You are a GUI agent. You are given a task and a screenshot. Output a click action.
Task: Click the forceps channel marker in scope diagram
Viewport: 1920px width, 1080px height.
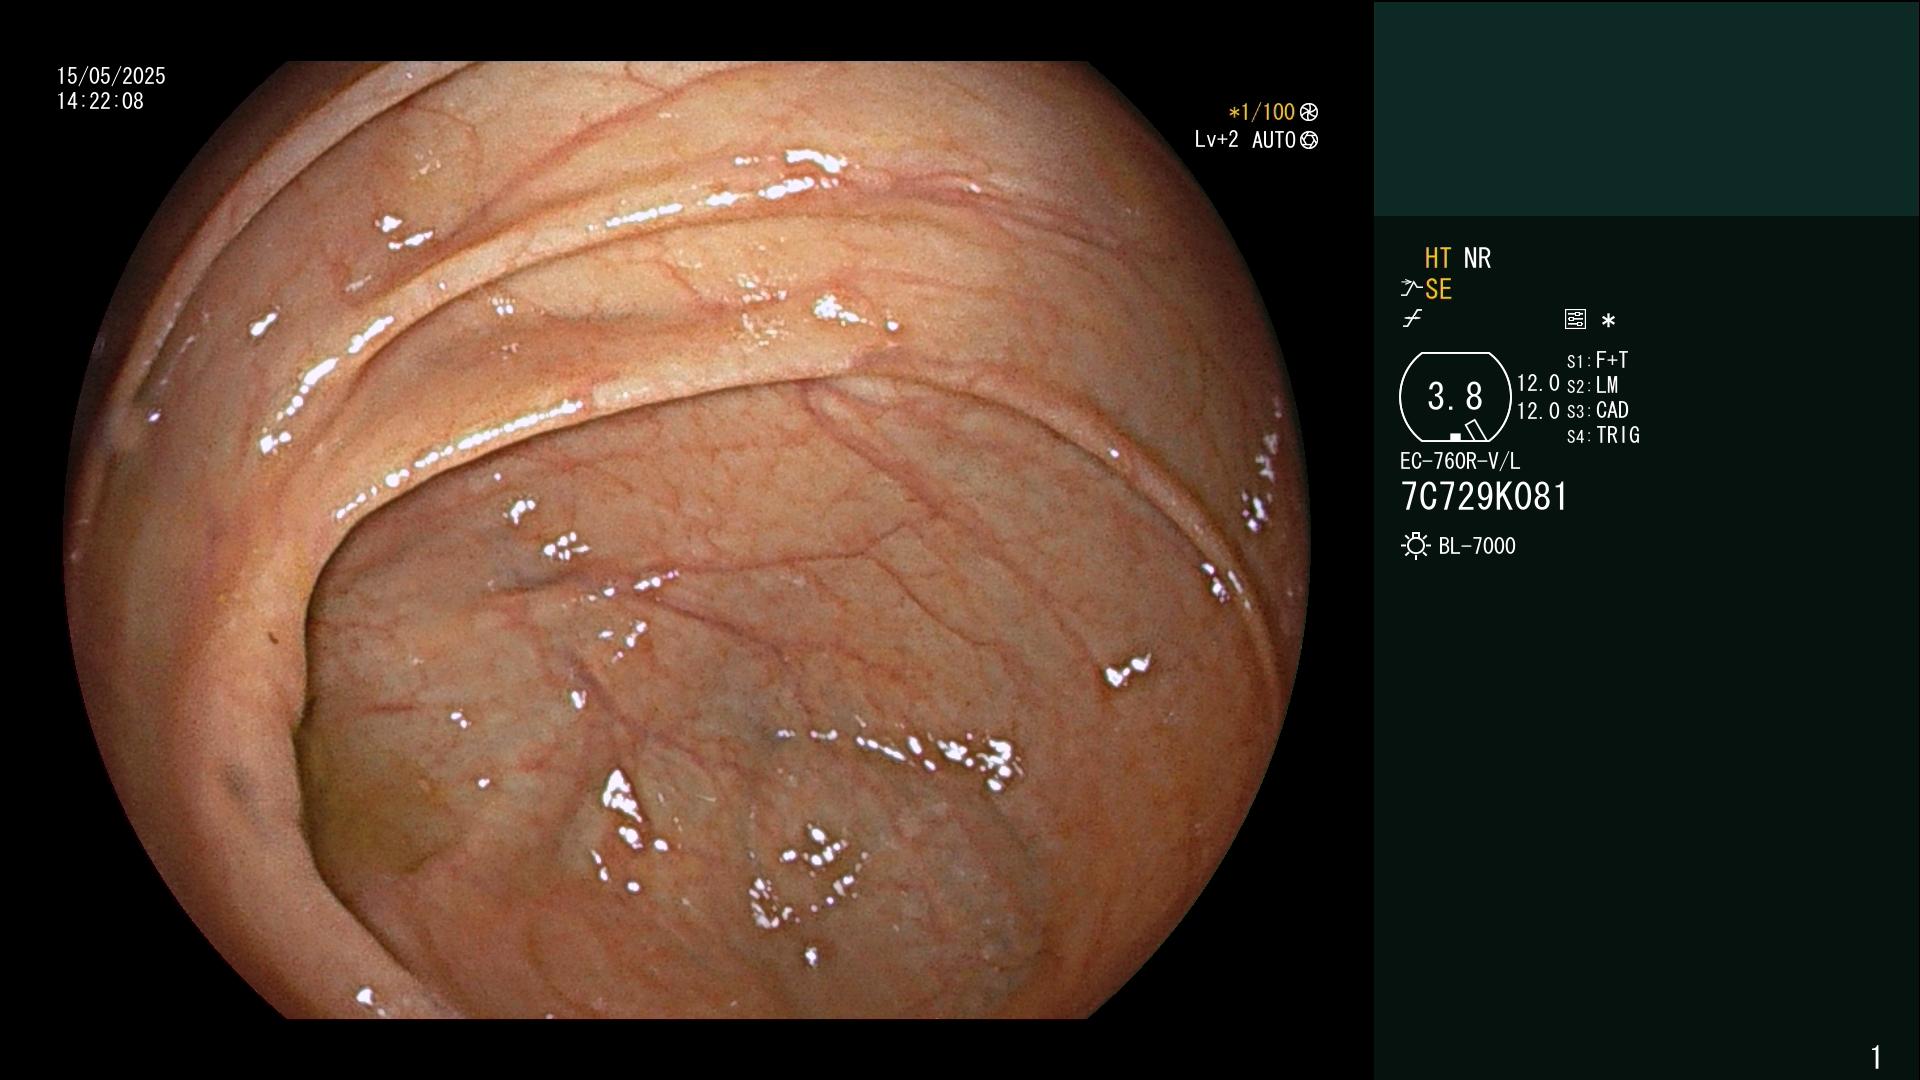coord(1475,431)
